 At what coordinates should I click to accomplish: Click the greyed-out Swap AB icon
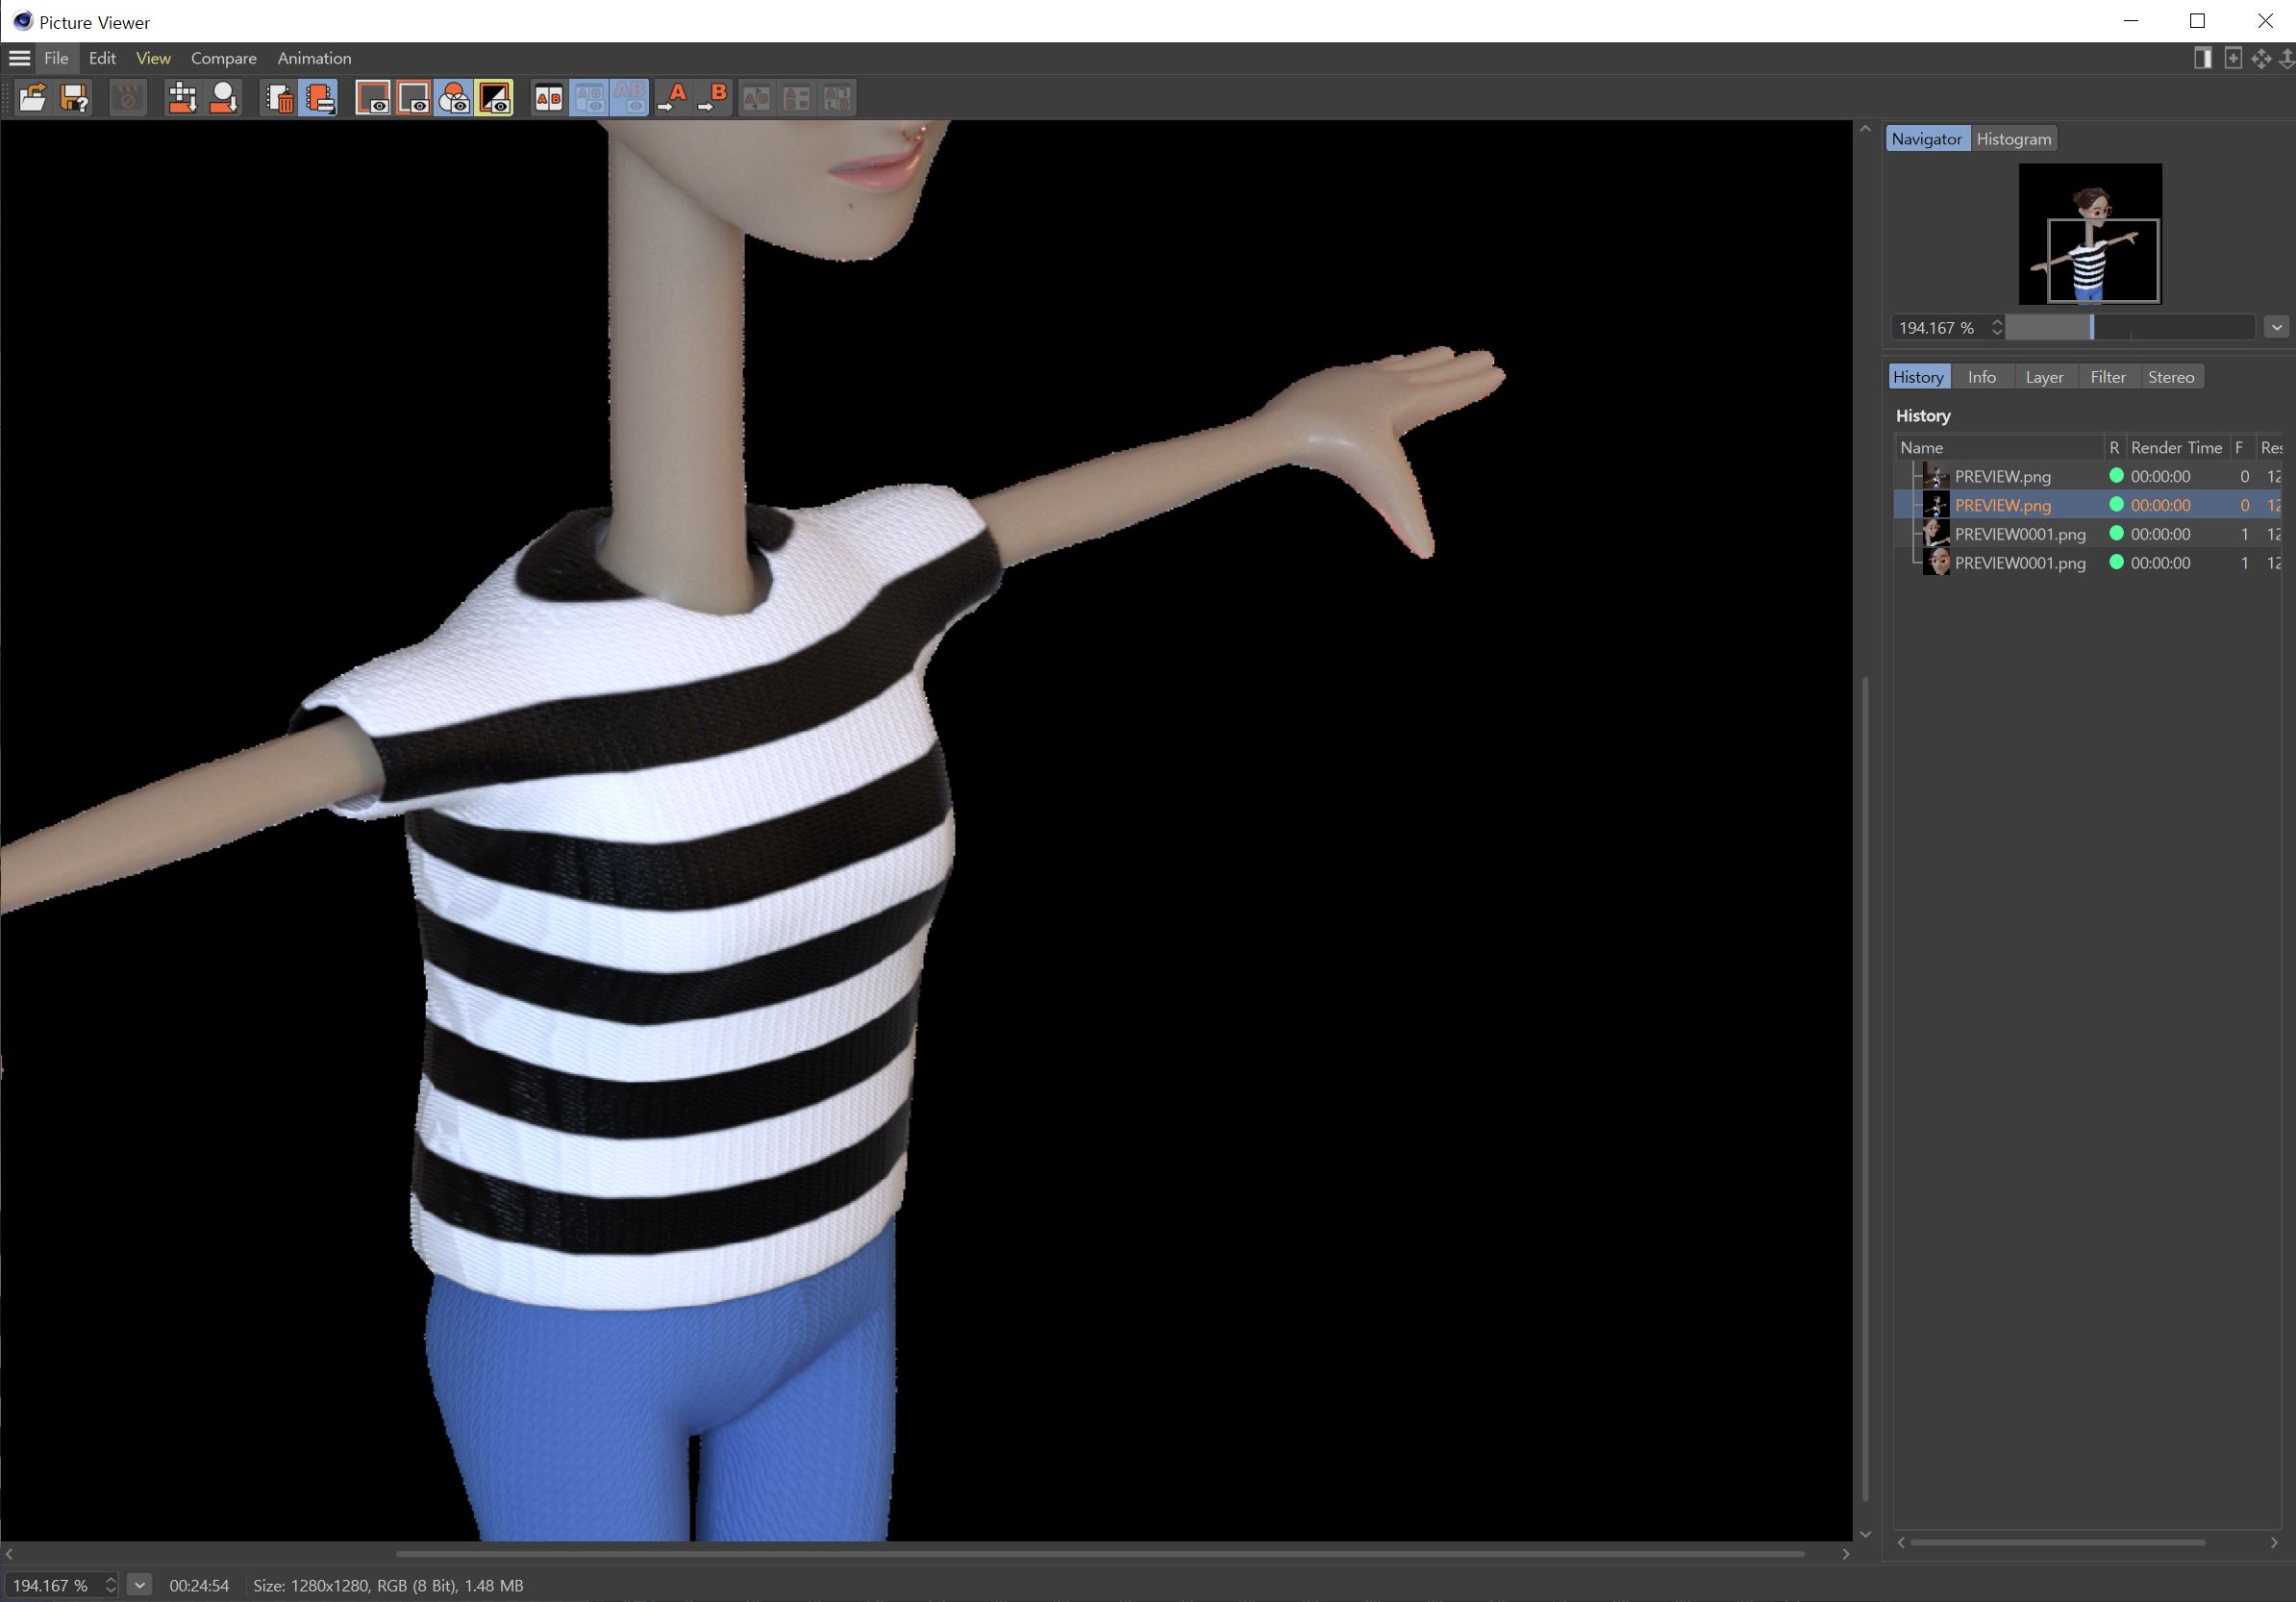tap(757, 98)
